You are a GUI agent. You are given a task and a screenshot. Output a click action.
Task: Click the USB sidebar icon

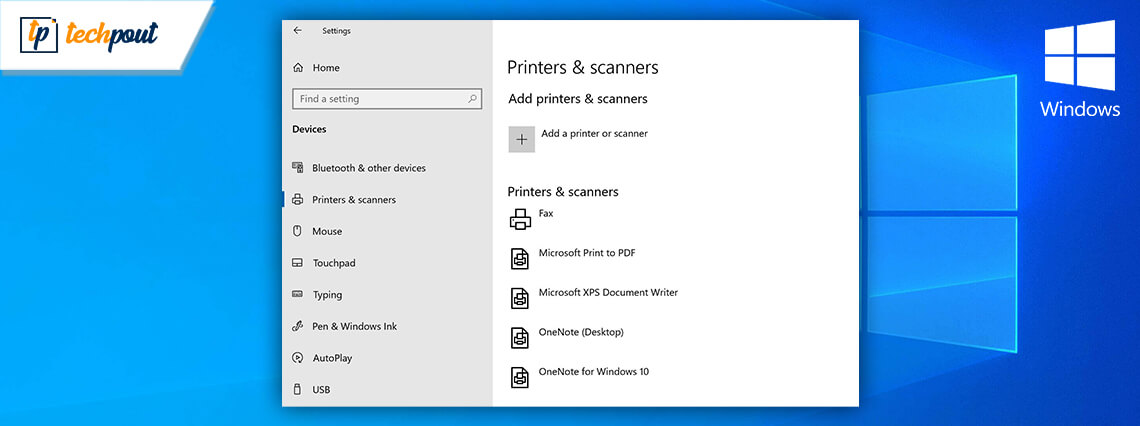297,390
